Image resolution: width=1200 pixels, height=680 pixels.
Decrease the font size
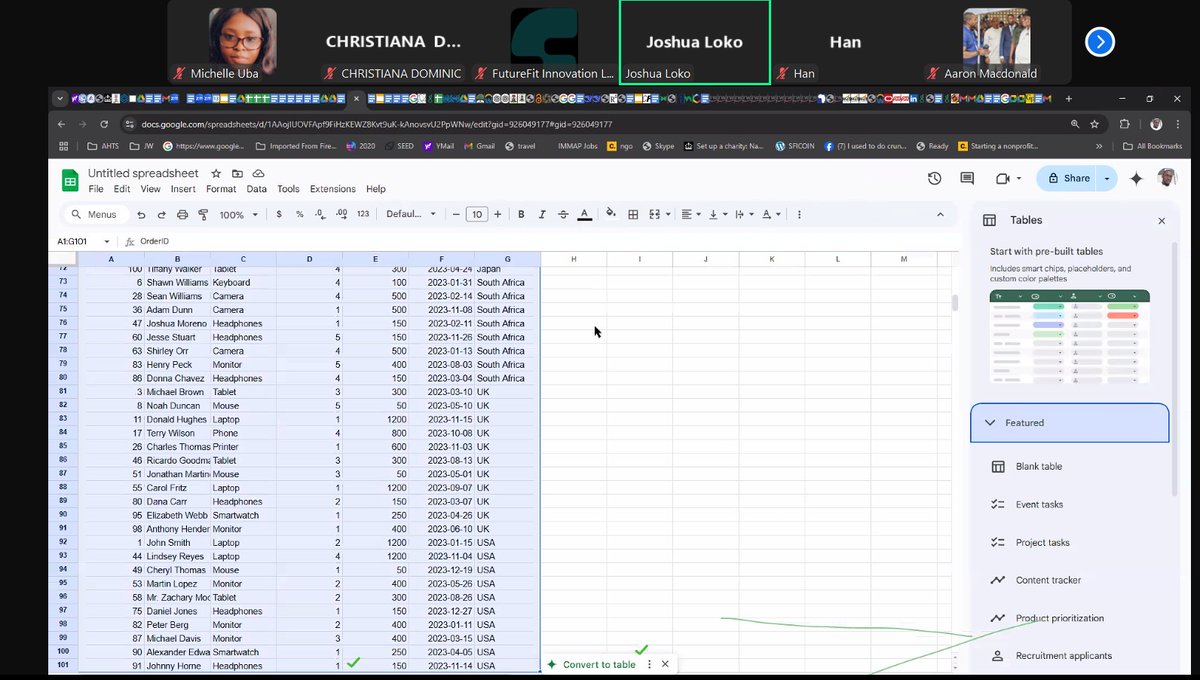[x=456, y=214]
